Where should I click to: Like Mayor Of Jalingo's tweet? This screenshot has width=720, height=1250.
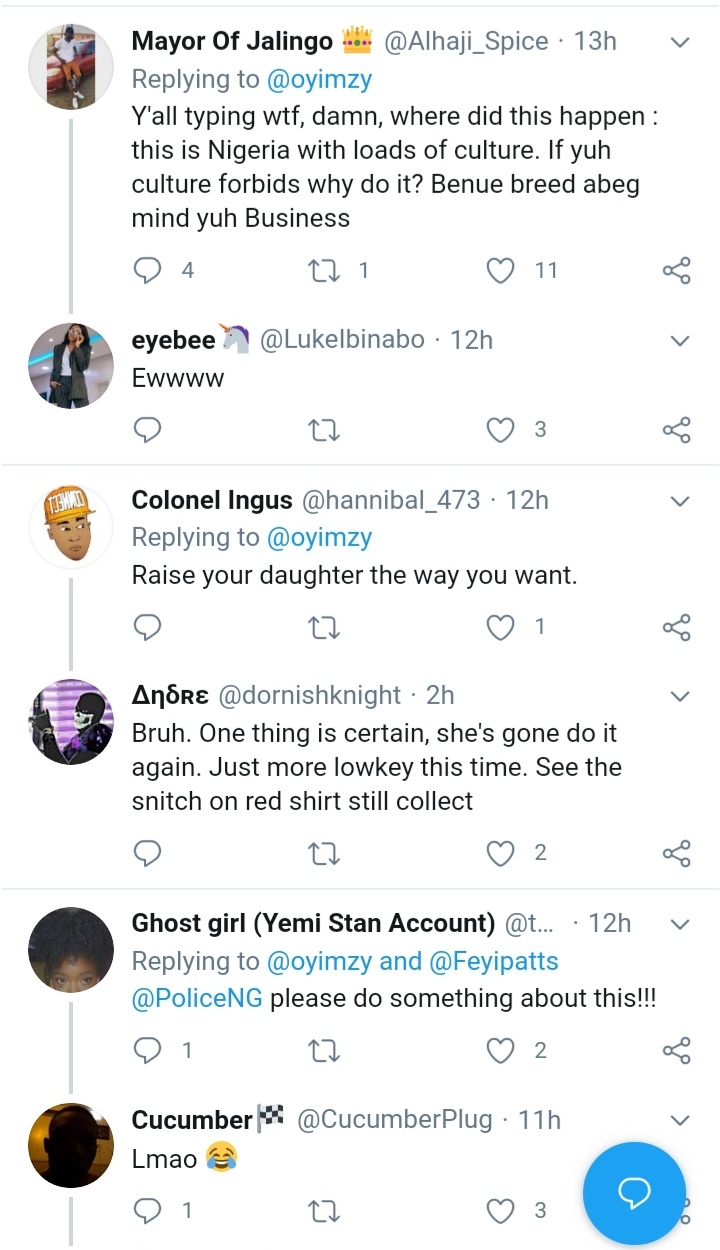(x=500, y=270)
